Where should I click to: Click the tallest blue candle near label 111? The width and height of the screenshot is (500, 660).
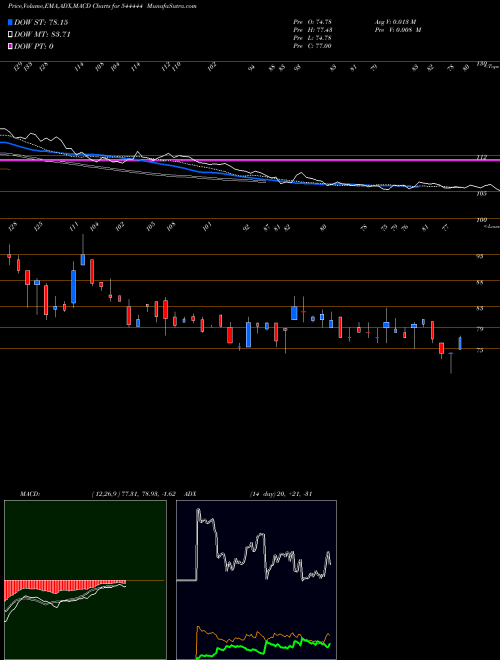74,287
